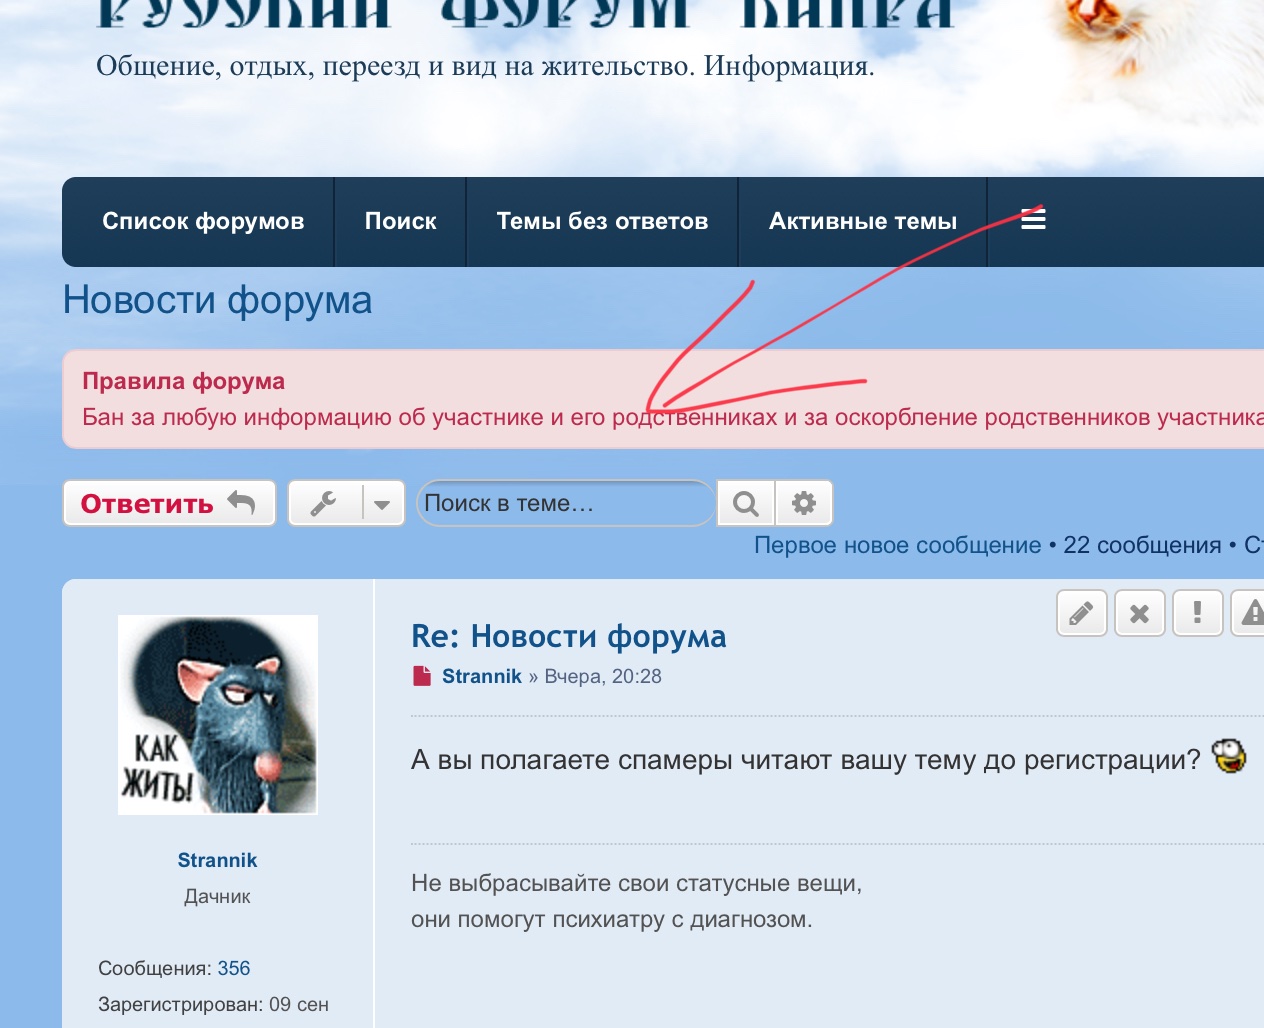Image resolution: width=1264 pixels, height=1028 pixels.
Task: Click the edit post pencil icon
Action: click(x=1081, y=613)
